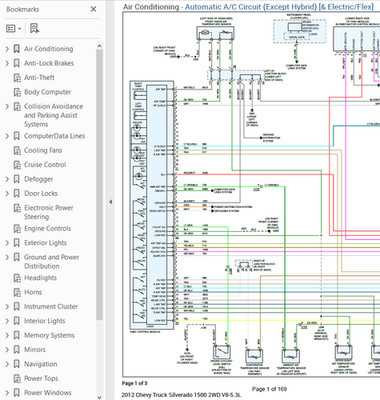Click the Ground and Power Distribution bookmark icon
The height and width of the screenshot is (400, 380).
(17, 257)
